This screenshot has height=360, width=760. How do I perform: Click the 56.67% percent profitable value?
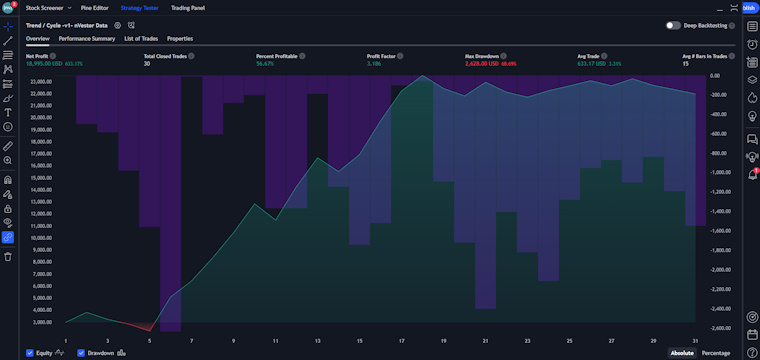[264, 64]
